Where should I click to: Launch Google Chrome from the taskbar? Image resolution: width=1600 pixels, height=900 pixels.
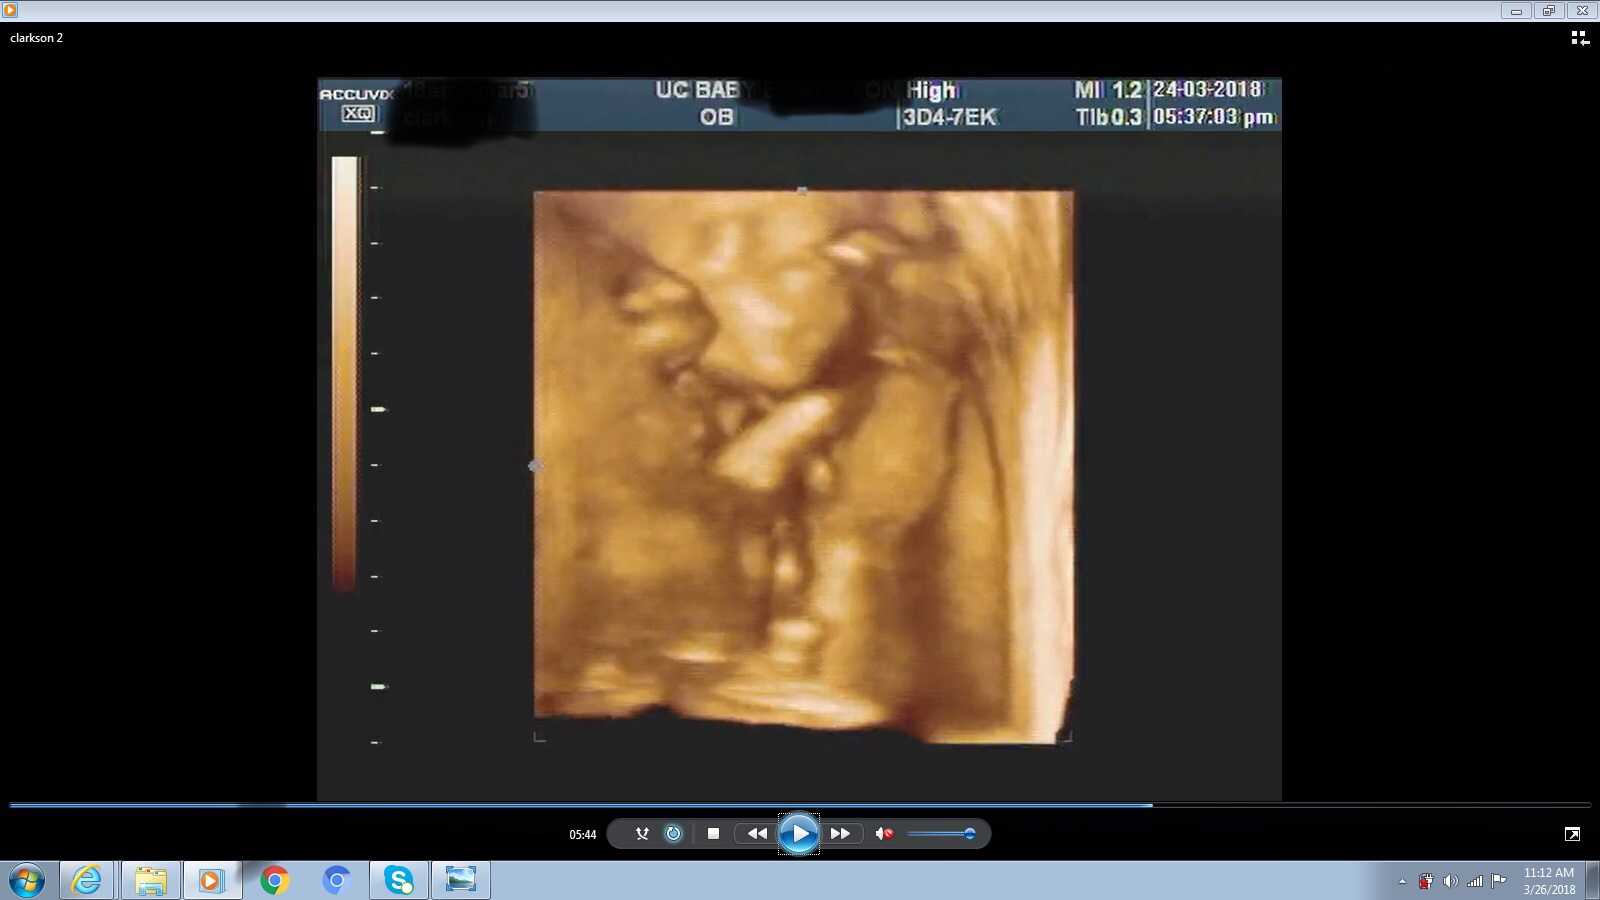click(274, 880)
